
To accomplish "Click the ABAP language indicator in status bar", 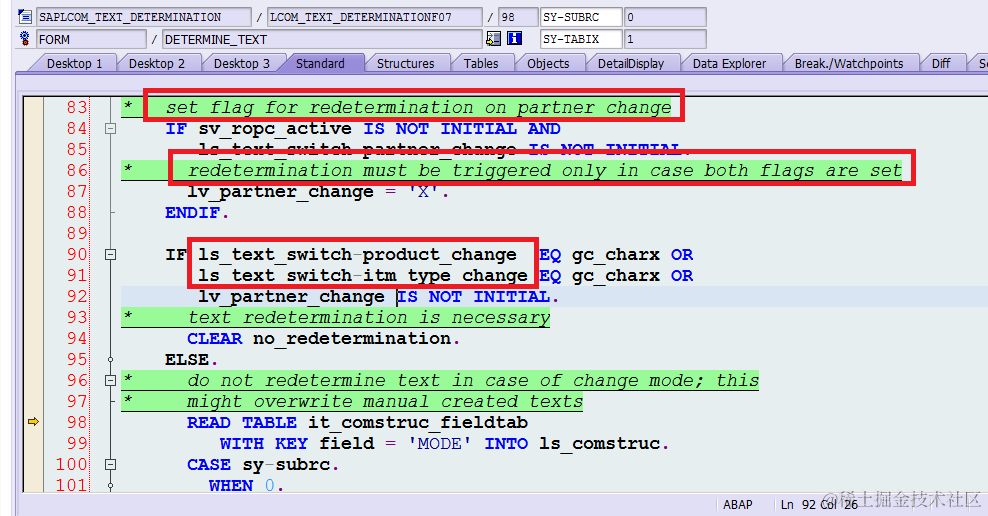I will coord(738,505).
